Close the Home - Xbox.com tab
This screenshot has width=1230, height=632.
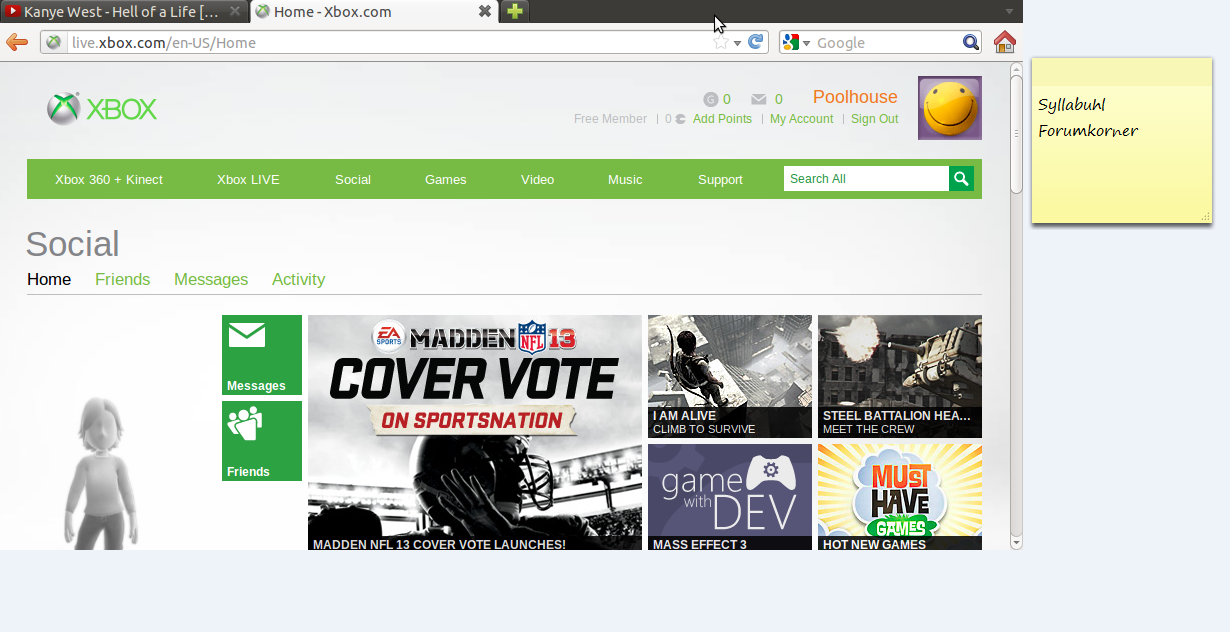coord(484,11)
